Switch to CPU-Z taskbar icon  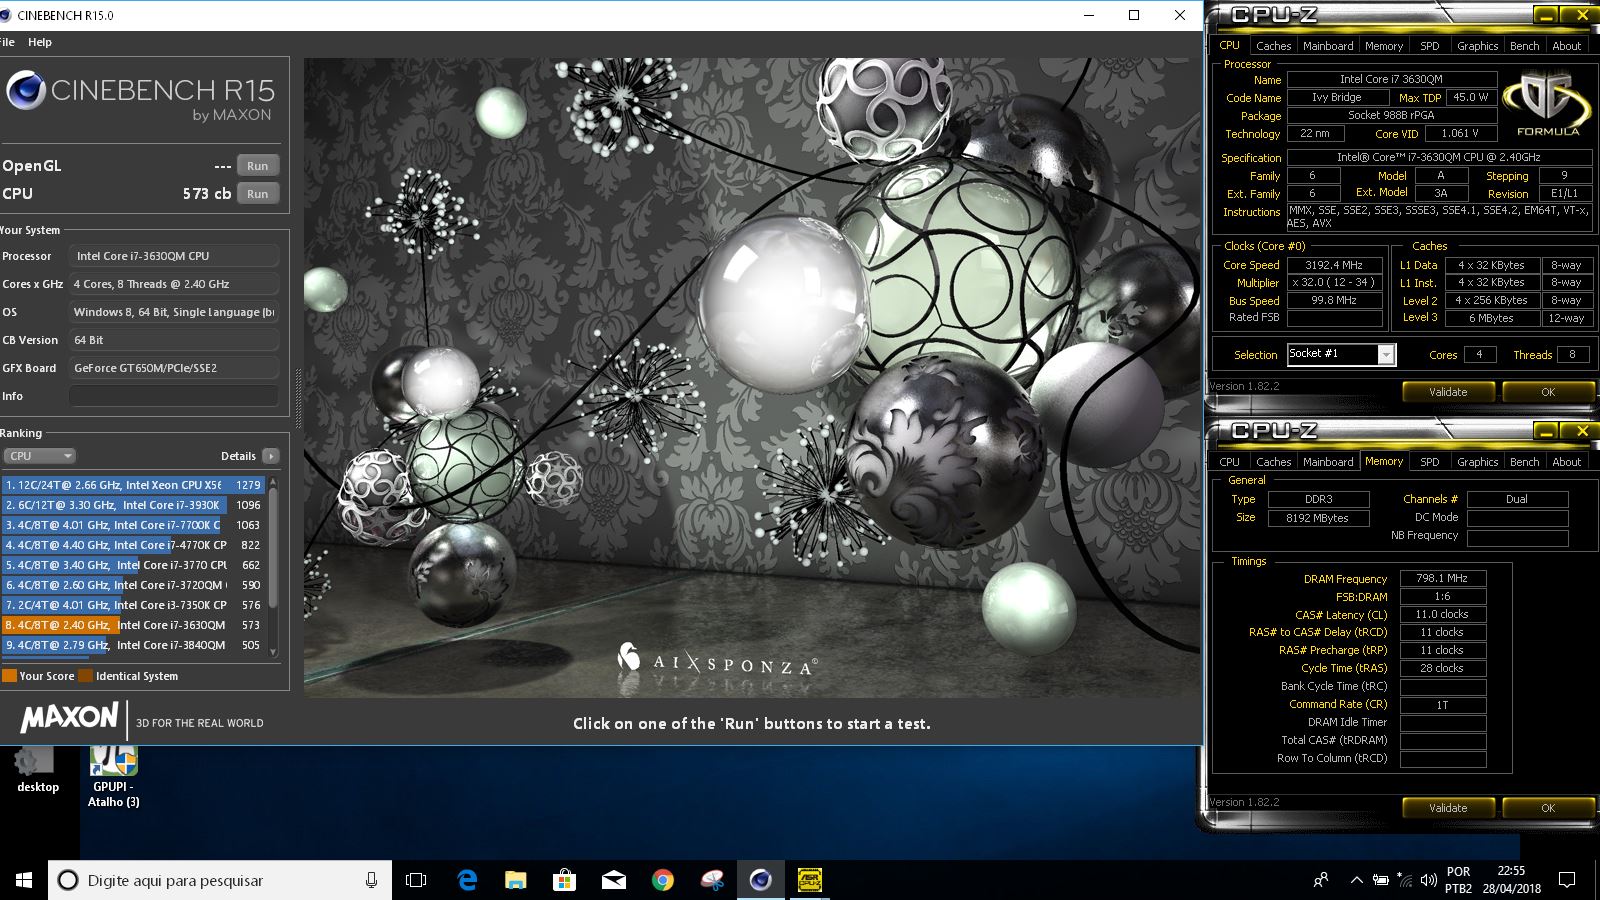tap(810, 880)
